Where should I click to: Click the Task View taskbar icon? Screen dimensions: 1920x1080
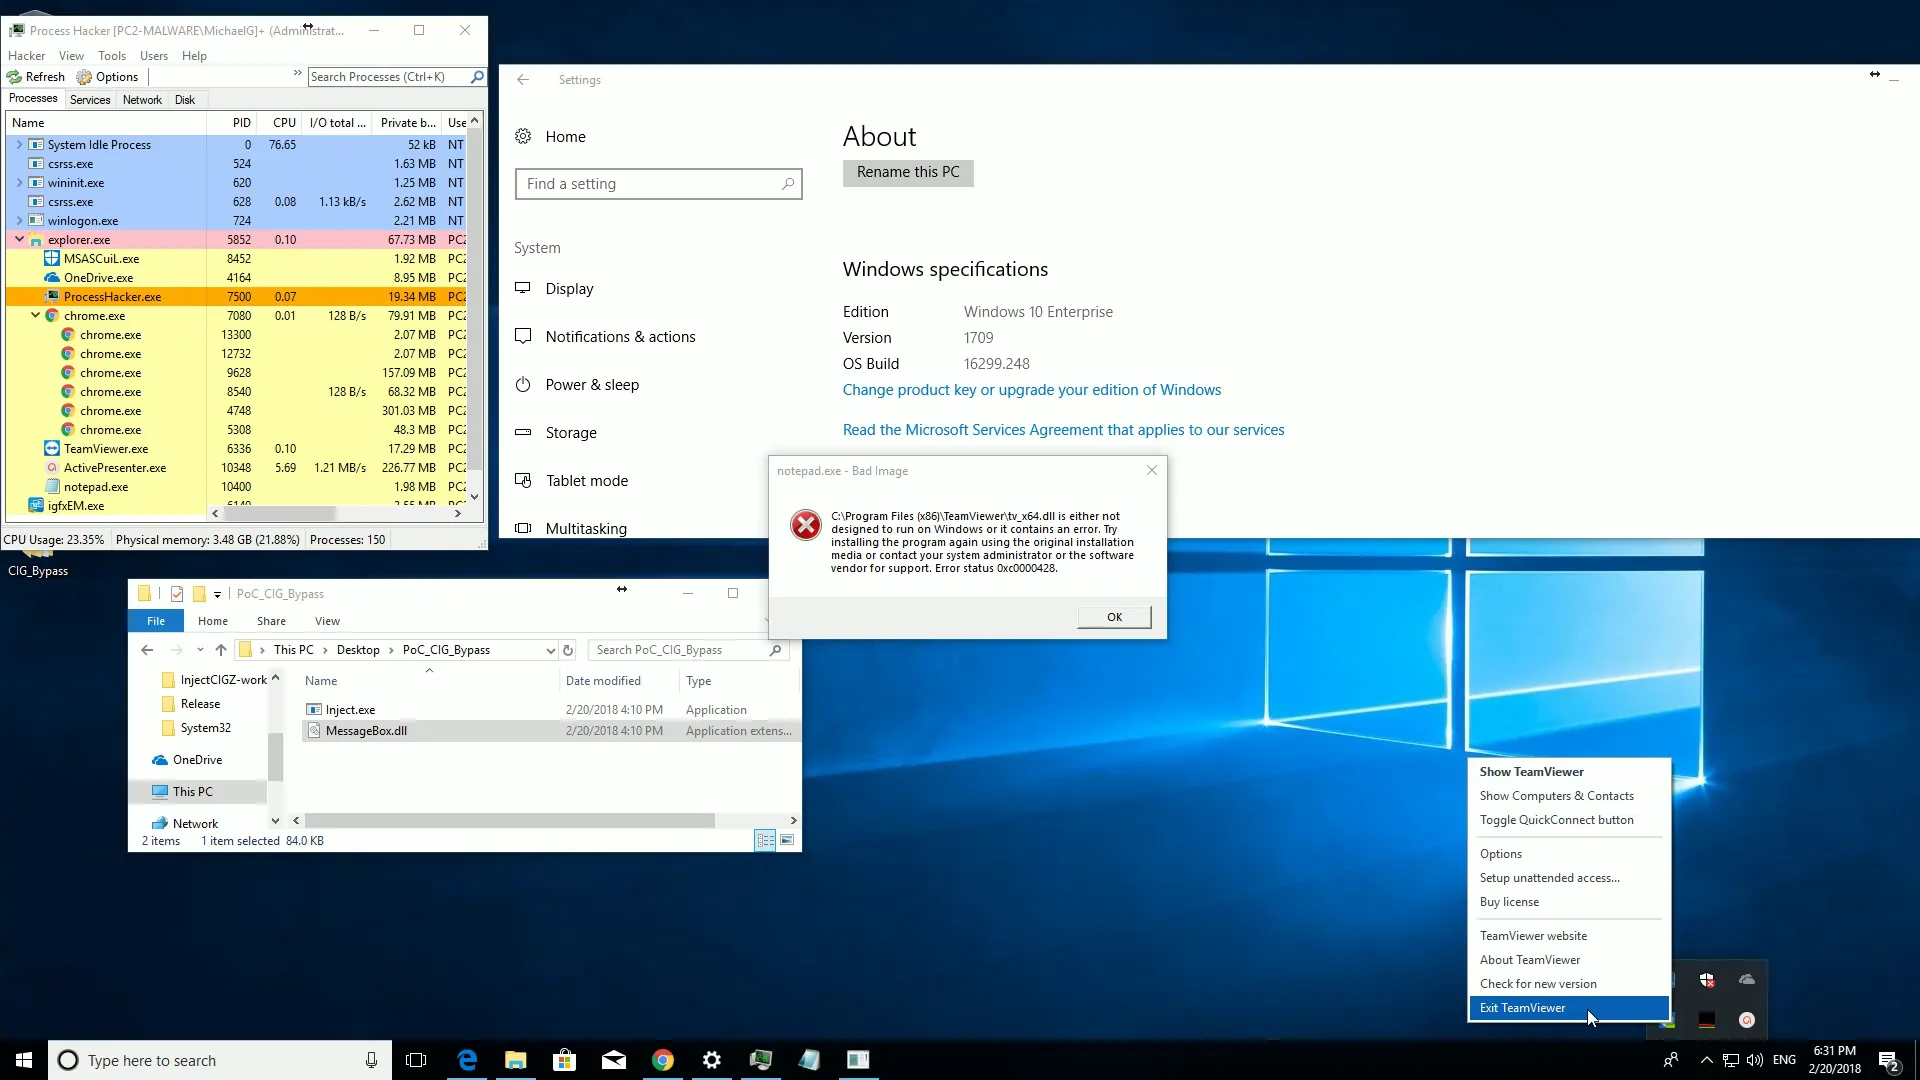tap(416, 1060)
